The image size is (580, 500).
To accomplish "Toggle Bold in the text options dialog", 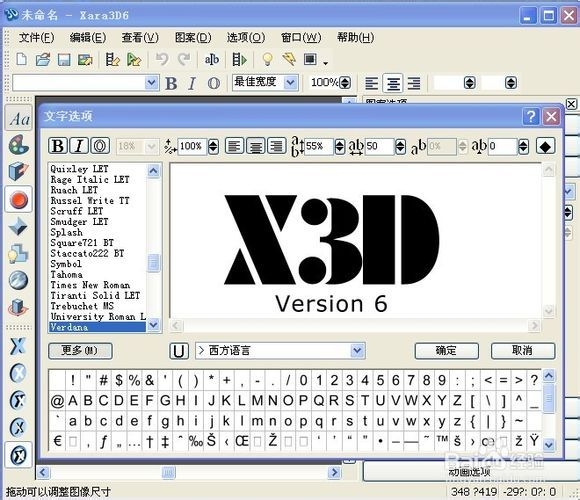I will [58, 146].
